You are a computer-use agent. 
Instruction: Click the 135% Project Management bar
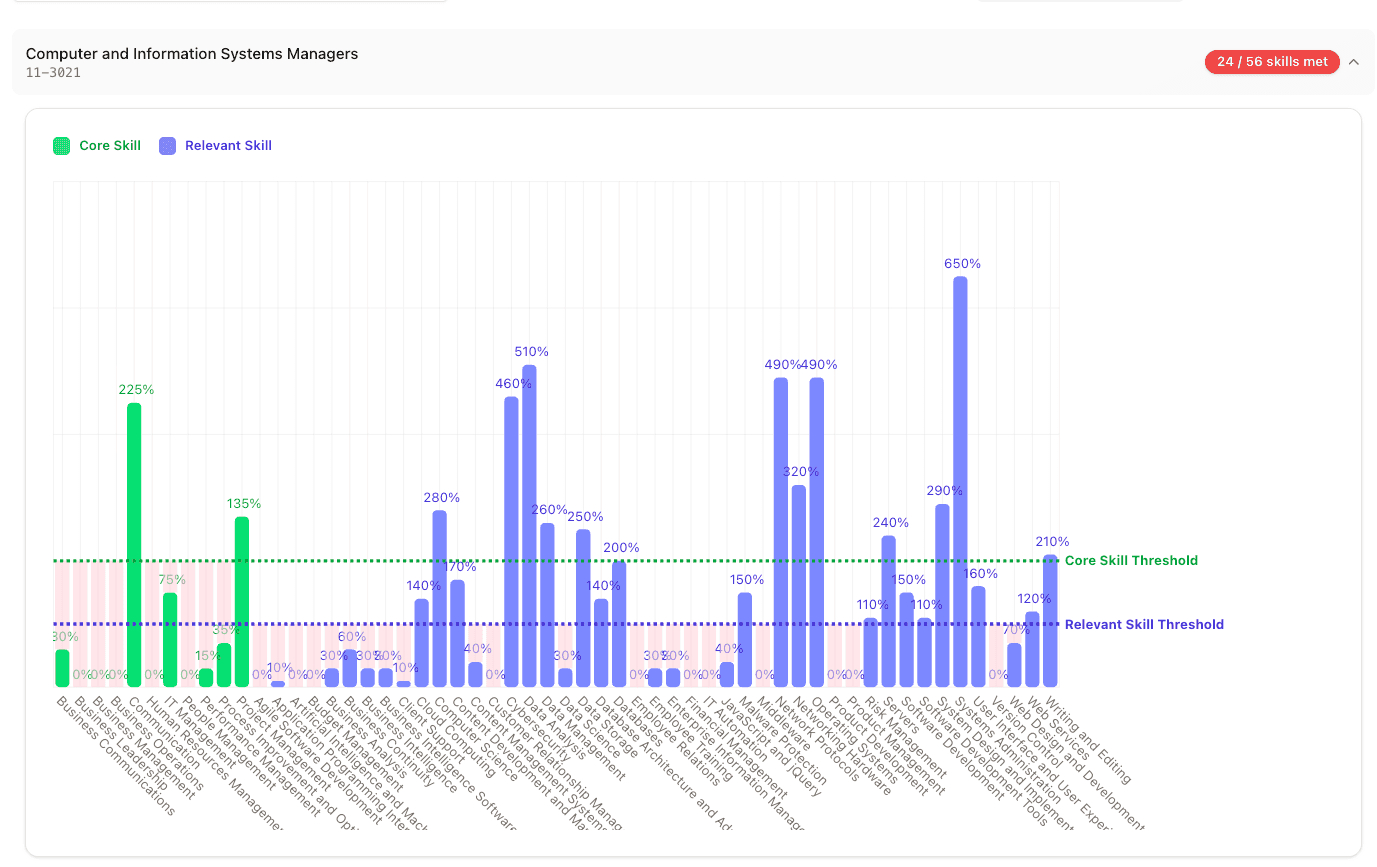coord(242,600)
